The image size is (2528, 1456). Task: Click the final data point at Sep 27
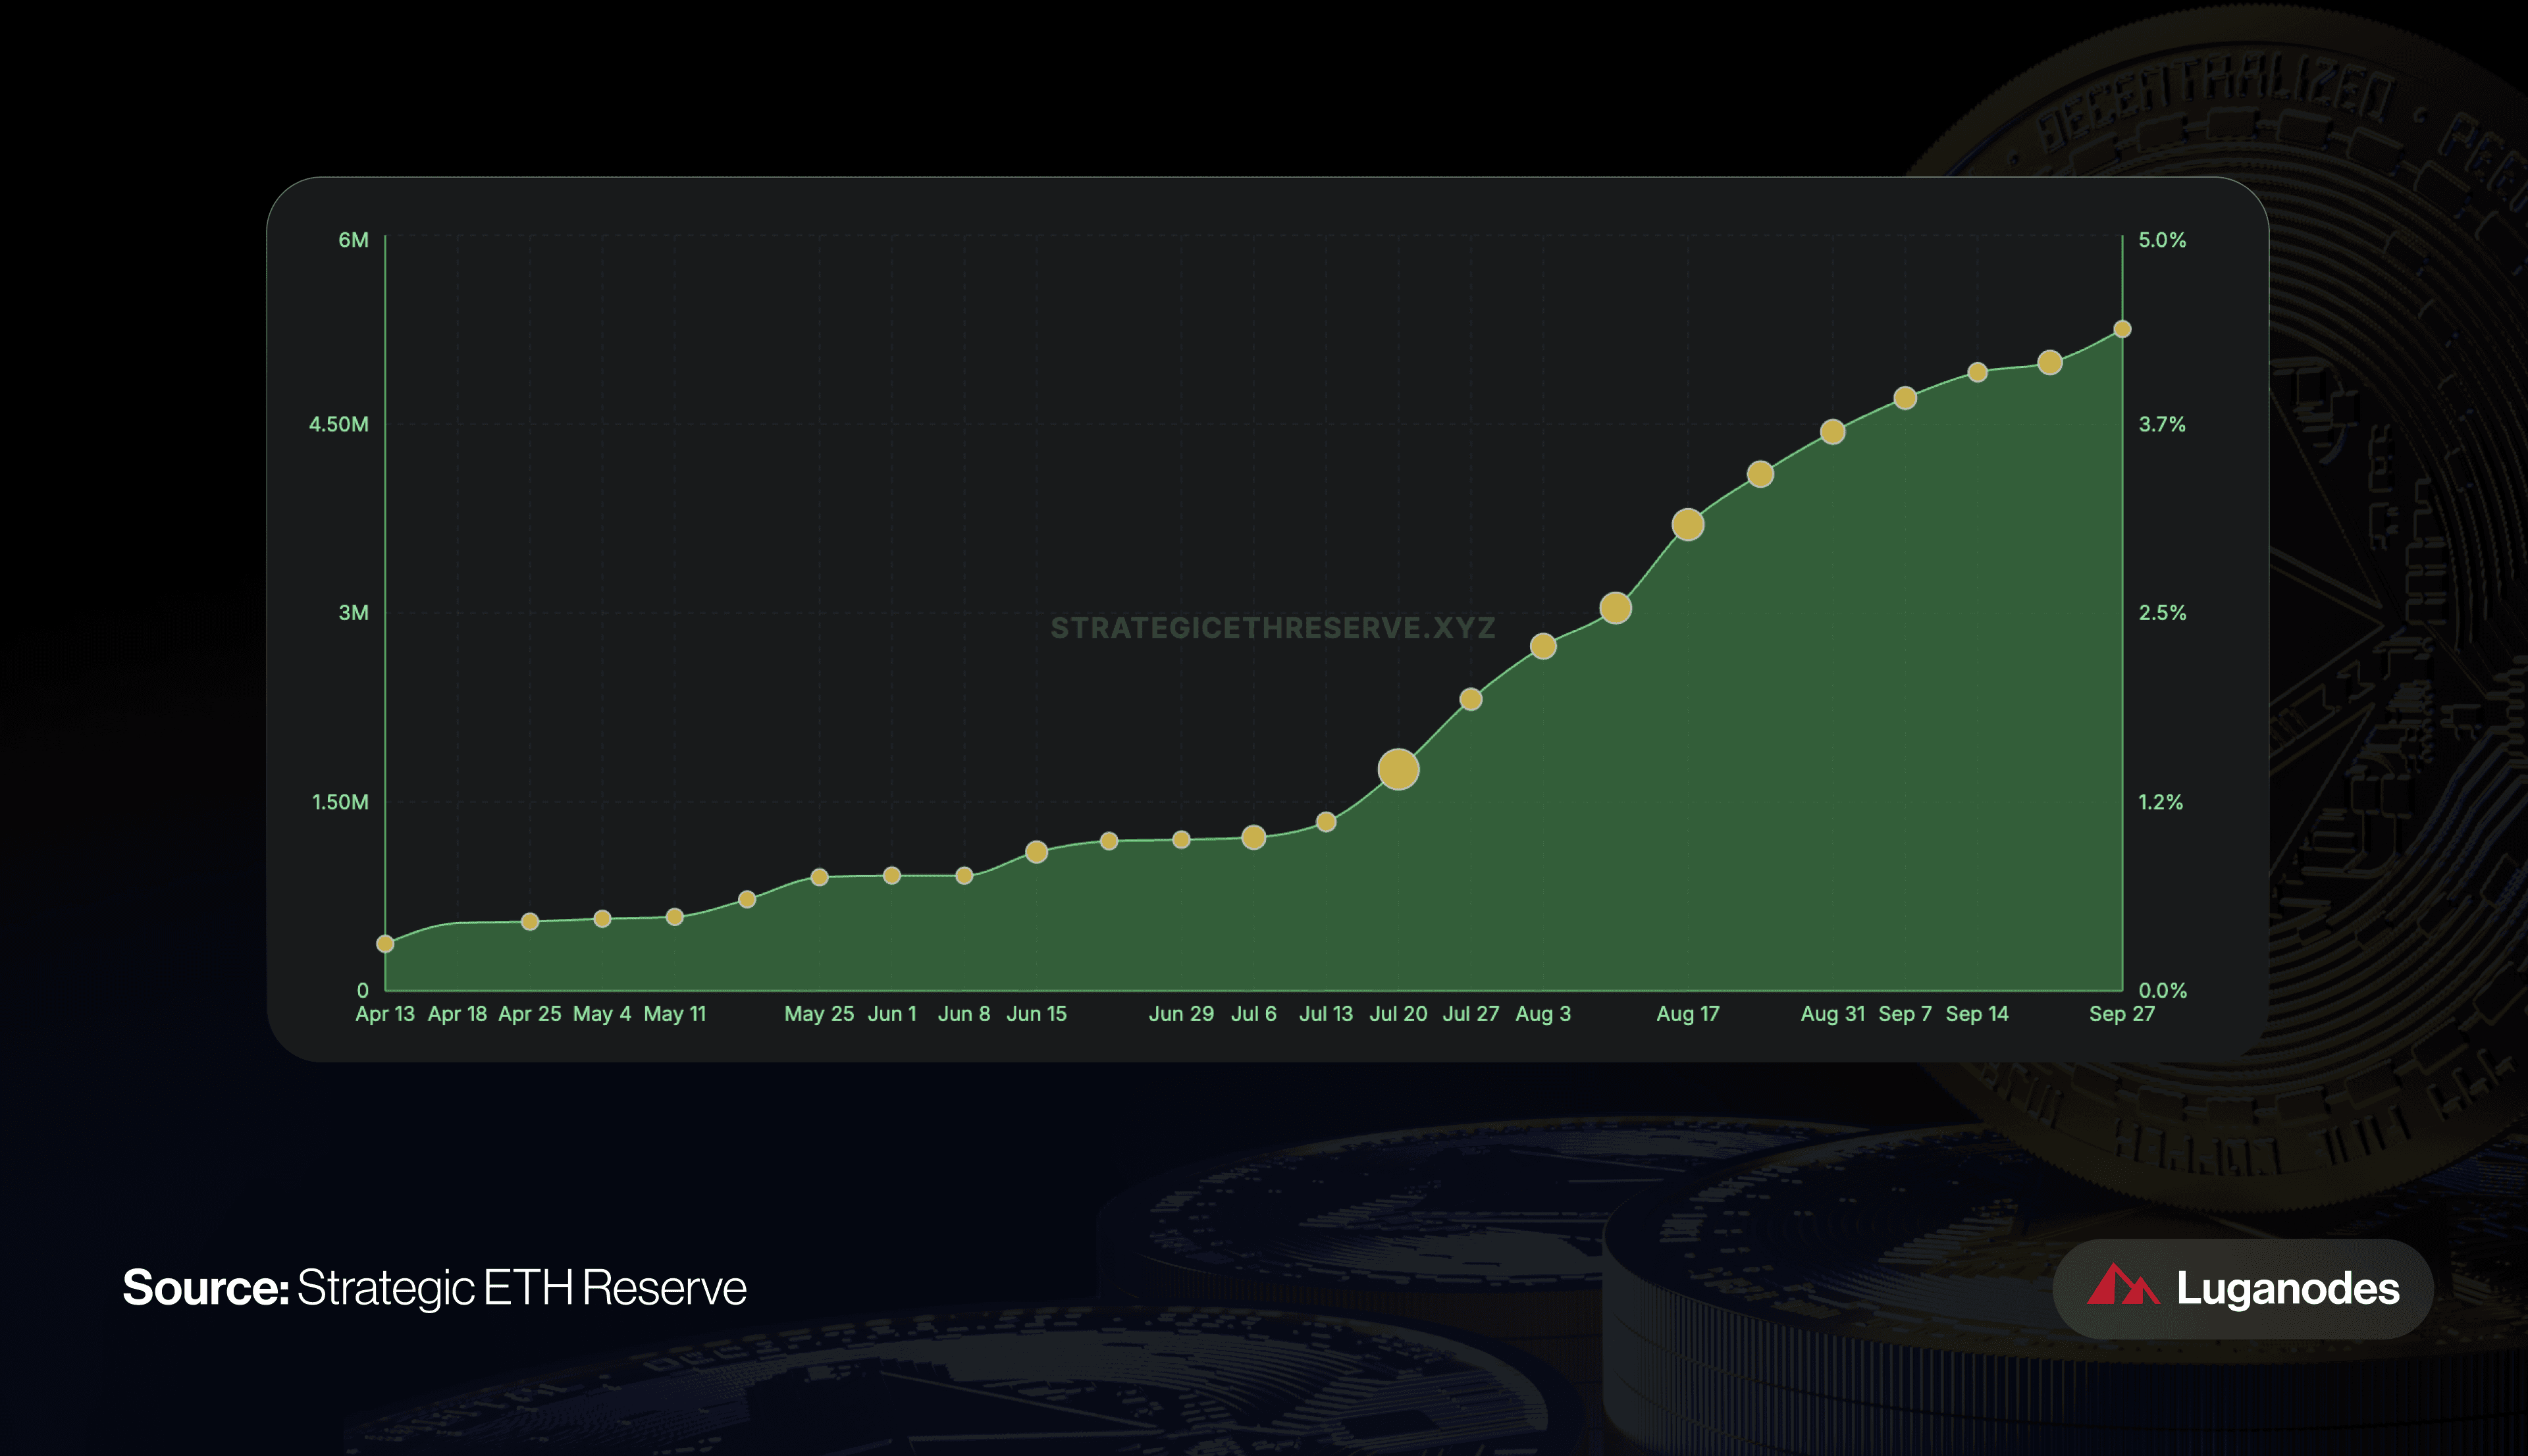2122,329
